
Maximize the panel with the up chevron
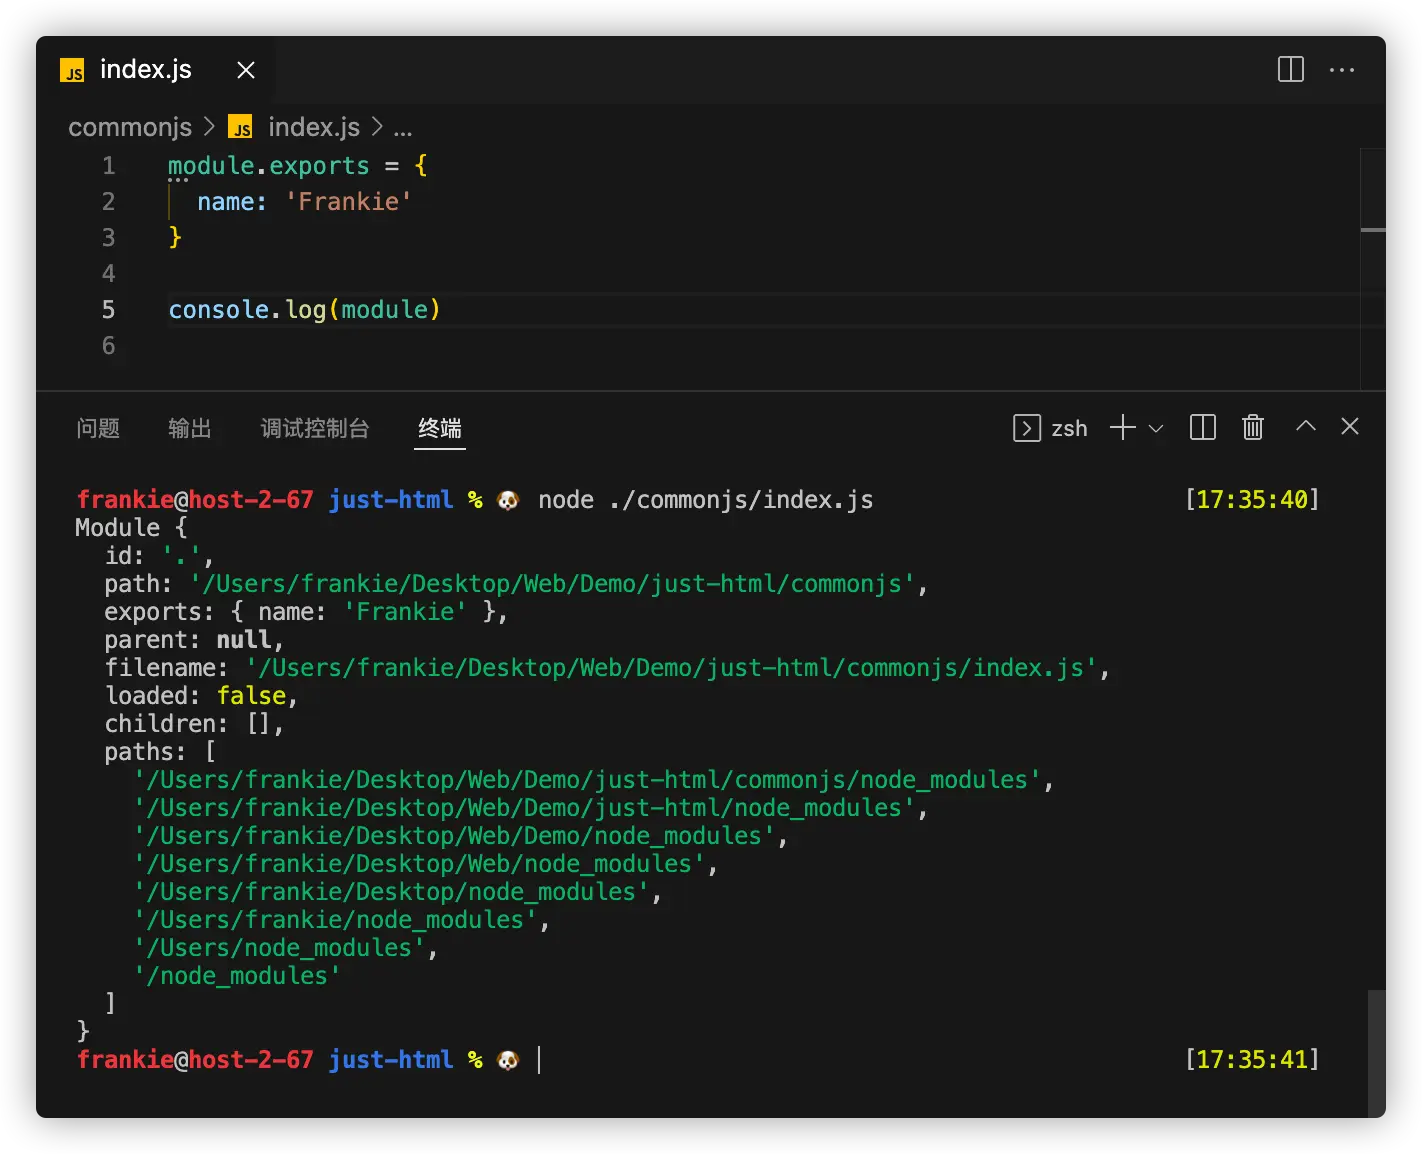click(x=1305, y=426)
